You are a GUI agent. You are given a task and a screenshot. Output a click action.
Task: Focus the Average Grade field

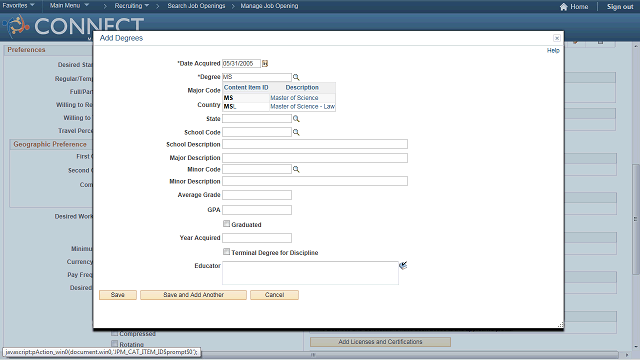(x=257, y=195)
